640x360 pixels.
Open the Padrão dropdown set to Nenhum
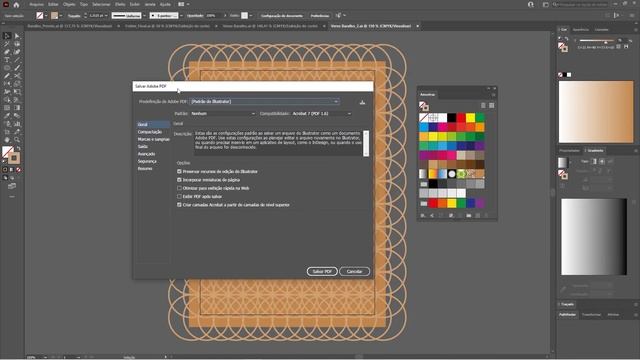click(223, 113)
